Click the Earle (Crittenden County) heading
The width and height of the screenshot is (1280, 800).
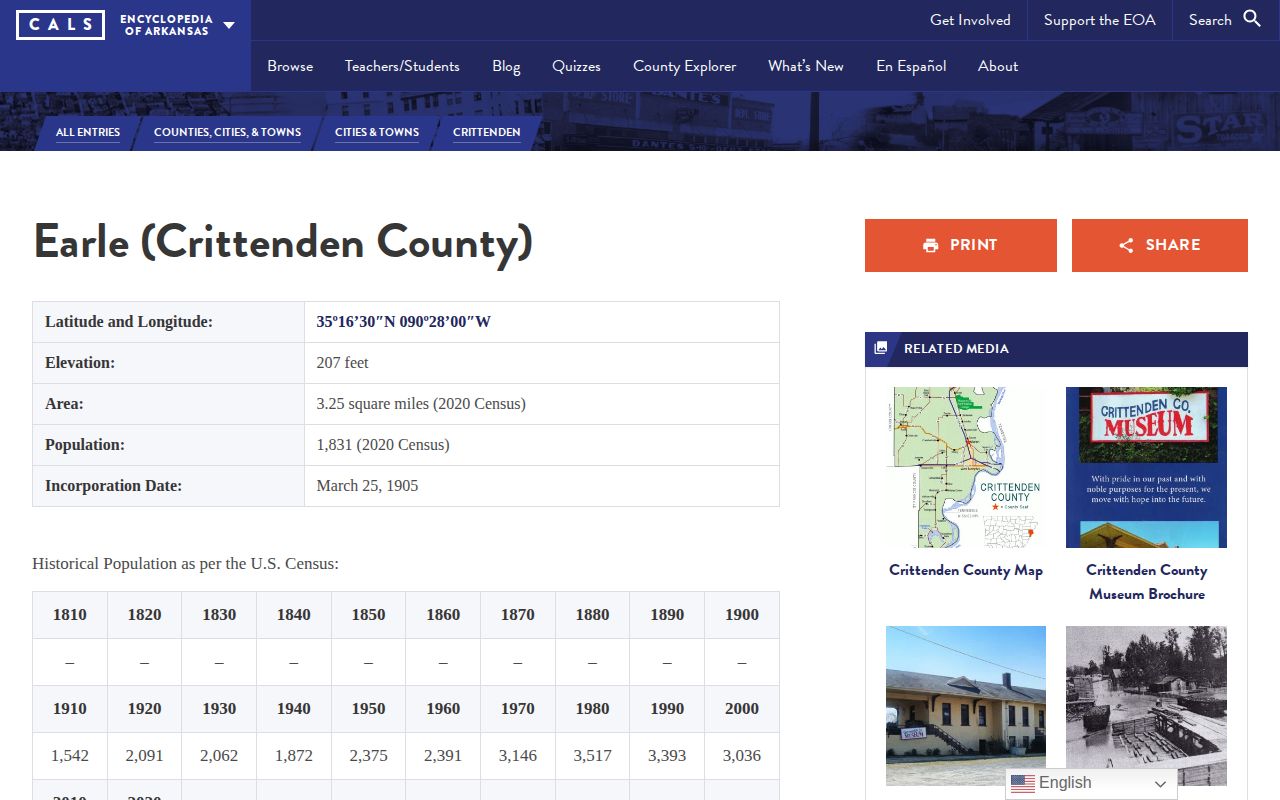tap(283, 243)
